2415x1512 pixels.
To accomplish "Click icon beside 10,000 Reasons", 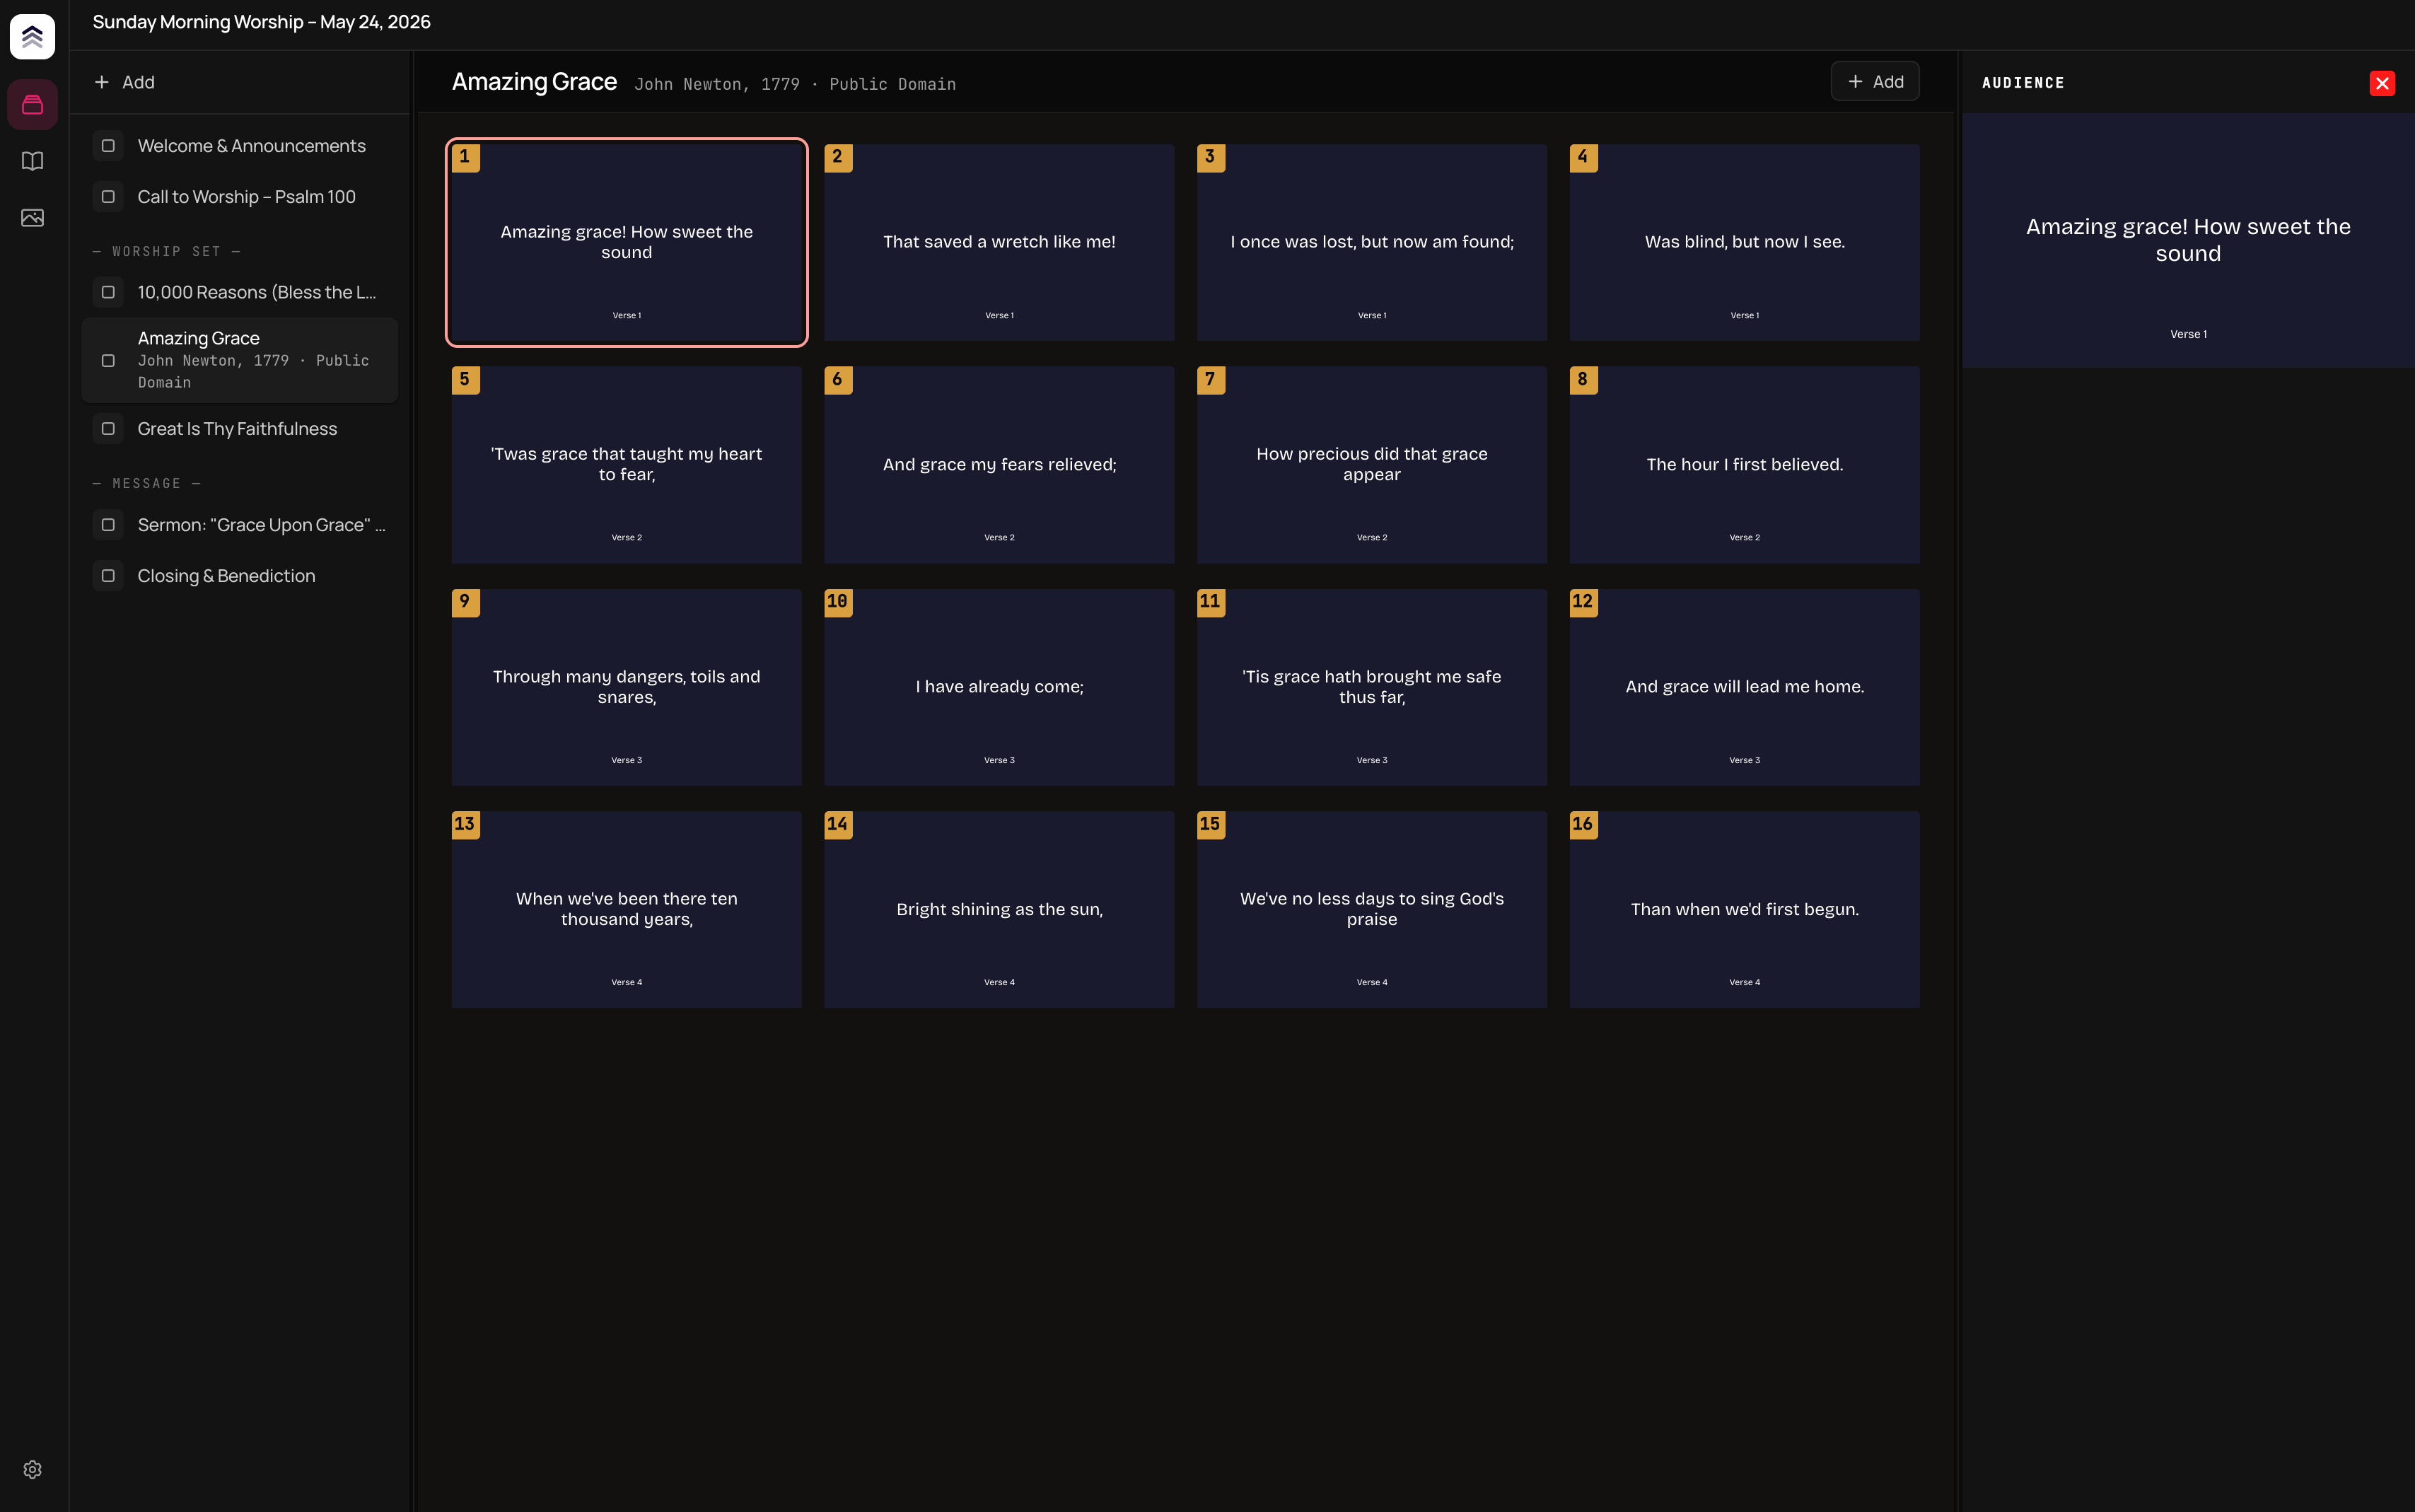I will (108, 292).
